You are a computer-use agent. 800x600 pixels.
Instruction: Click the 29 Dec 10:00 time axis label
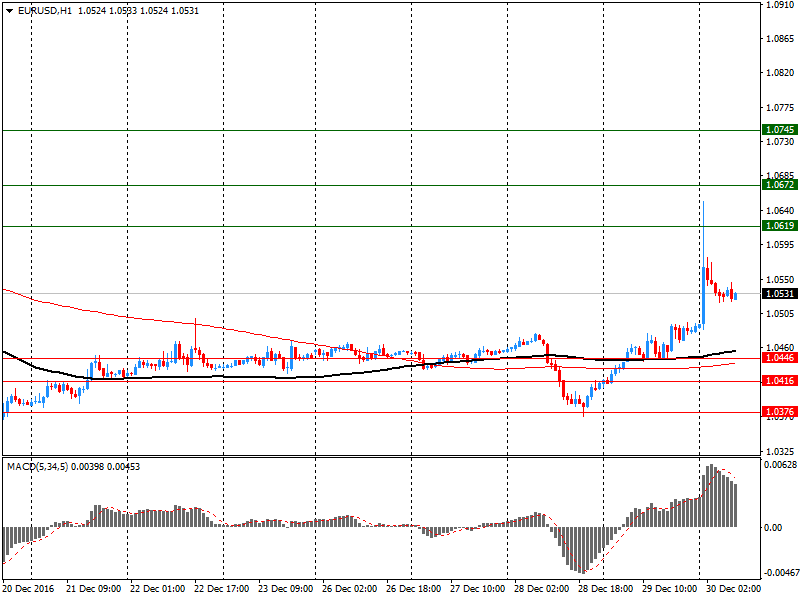coord(670,589)
